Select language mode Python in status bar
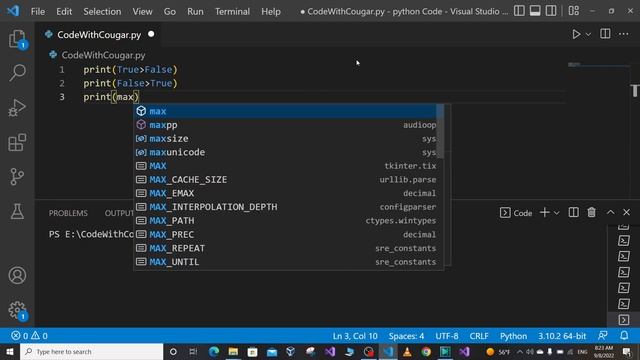 click(x=513, y=336)
